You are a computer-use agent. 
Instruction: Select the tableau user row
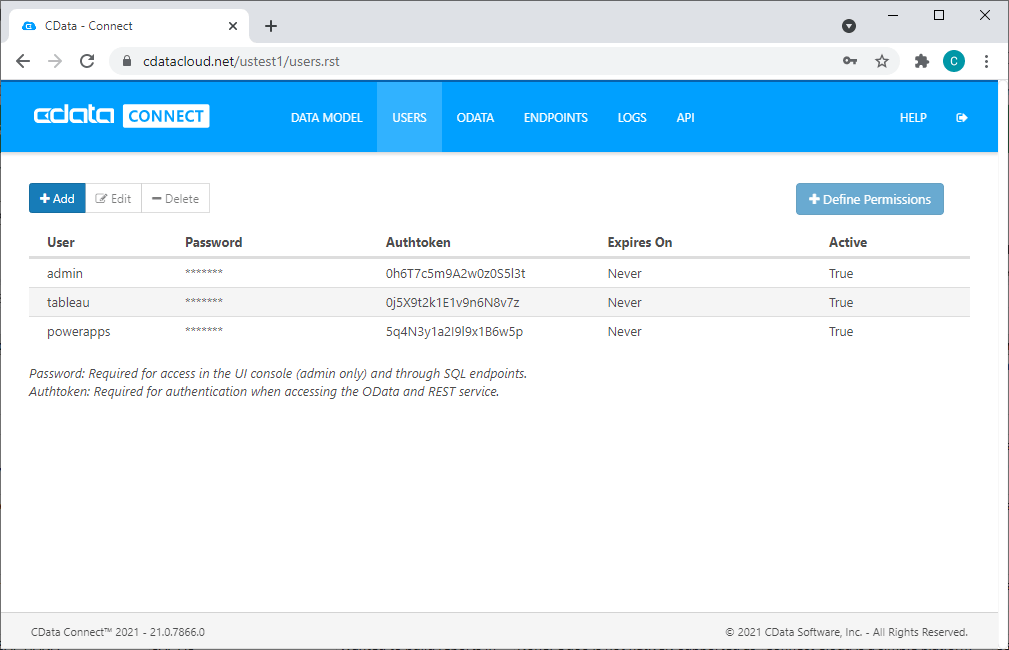click(68, 302)
